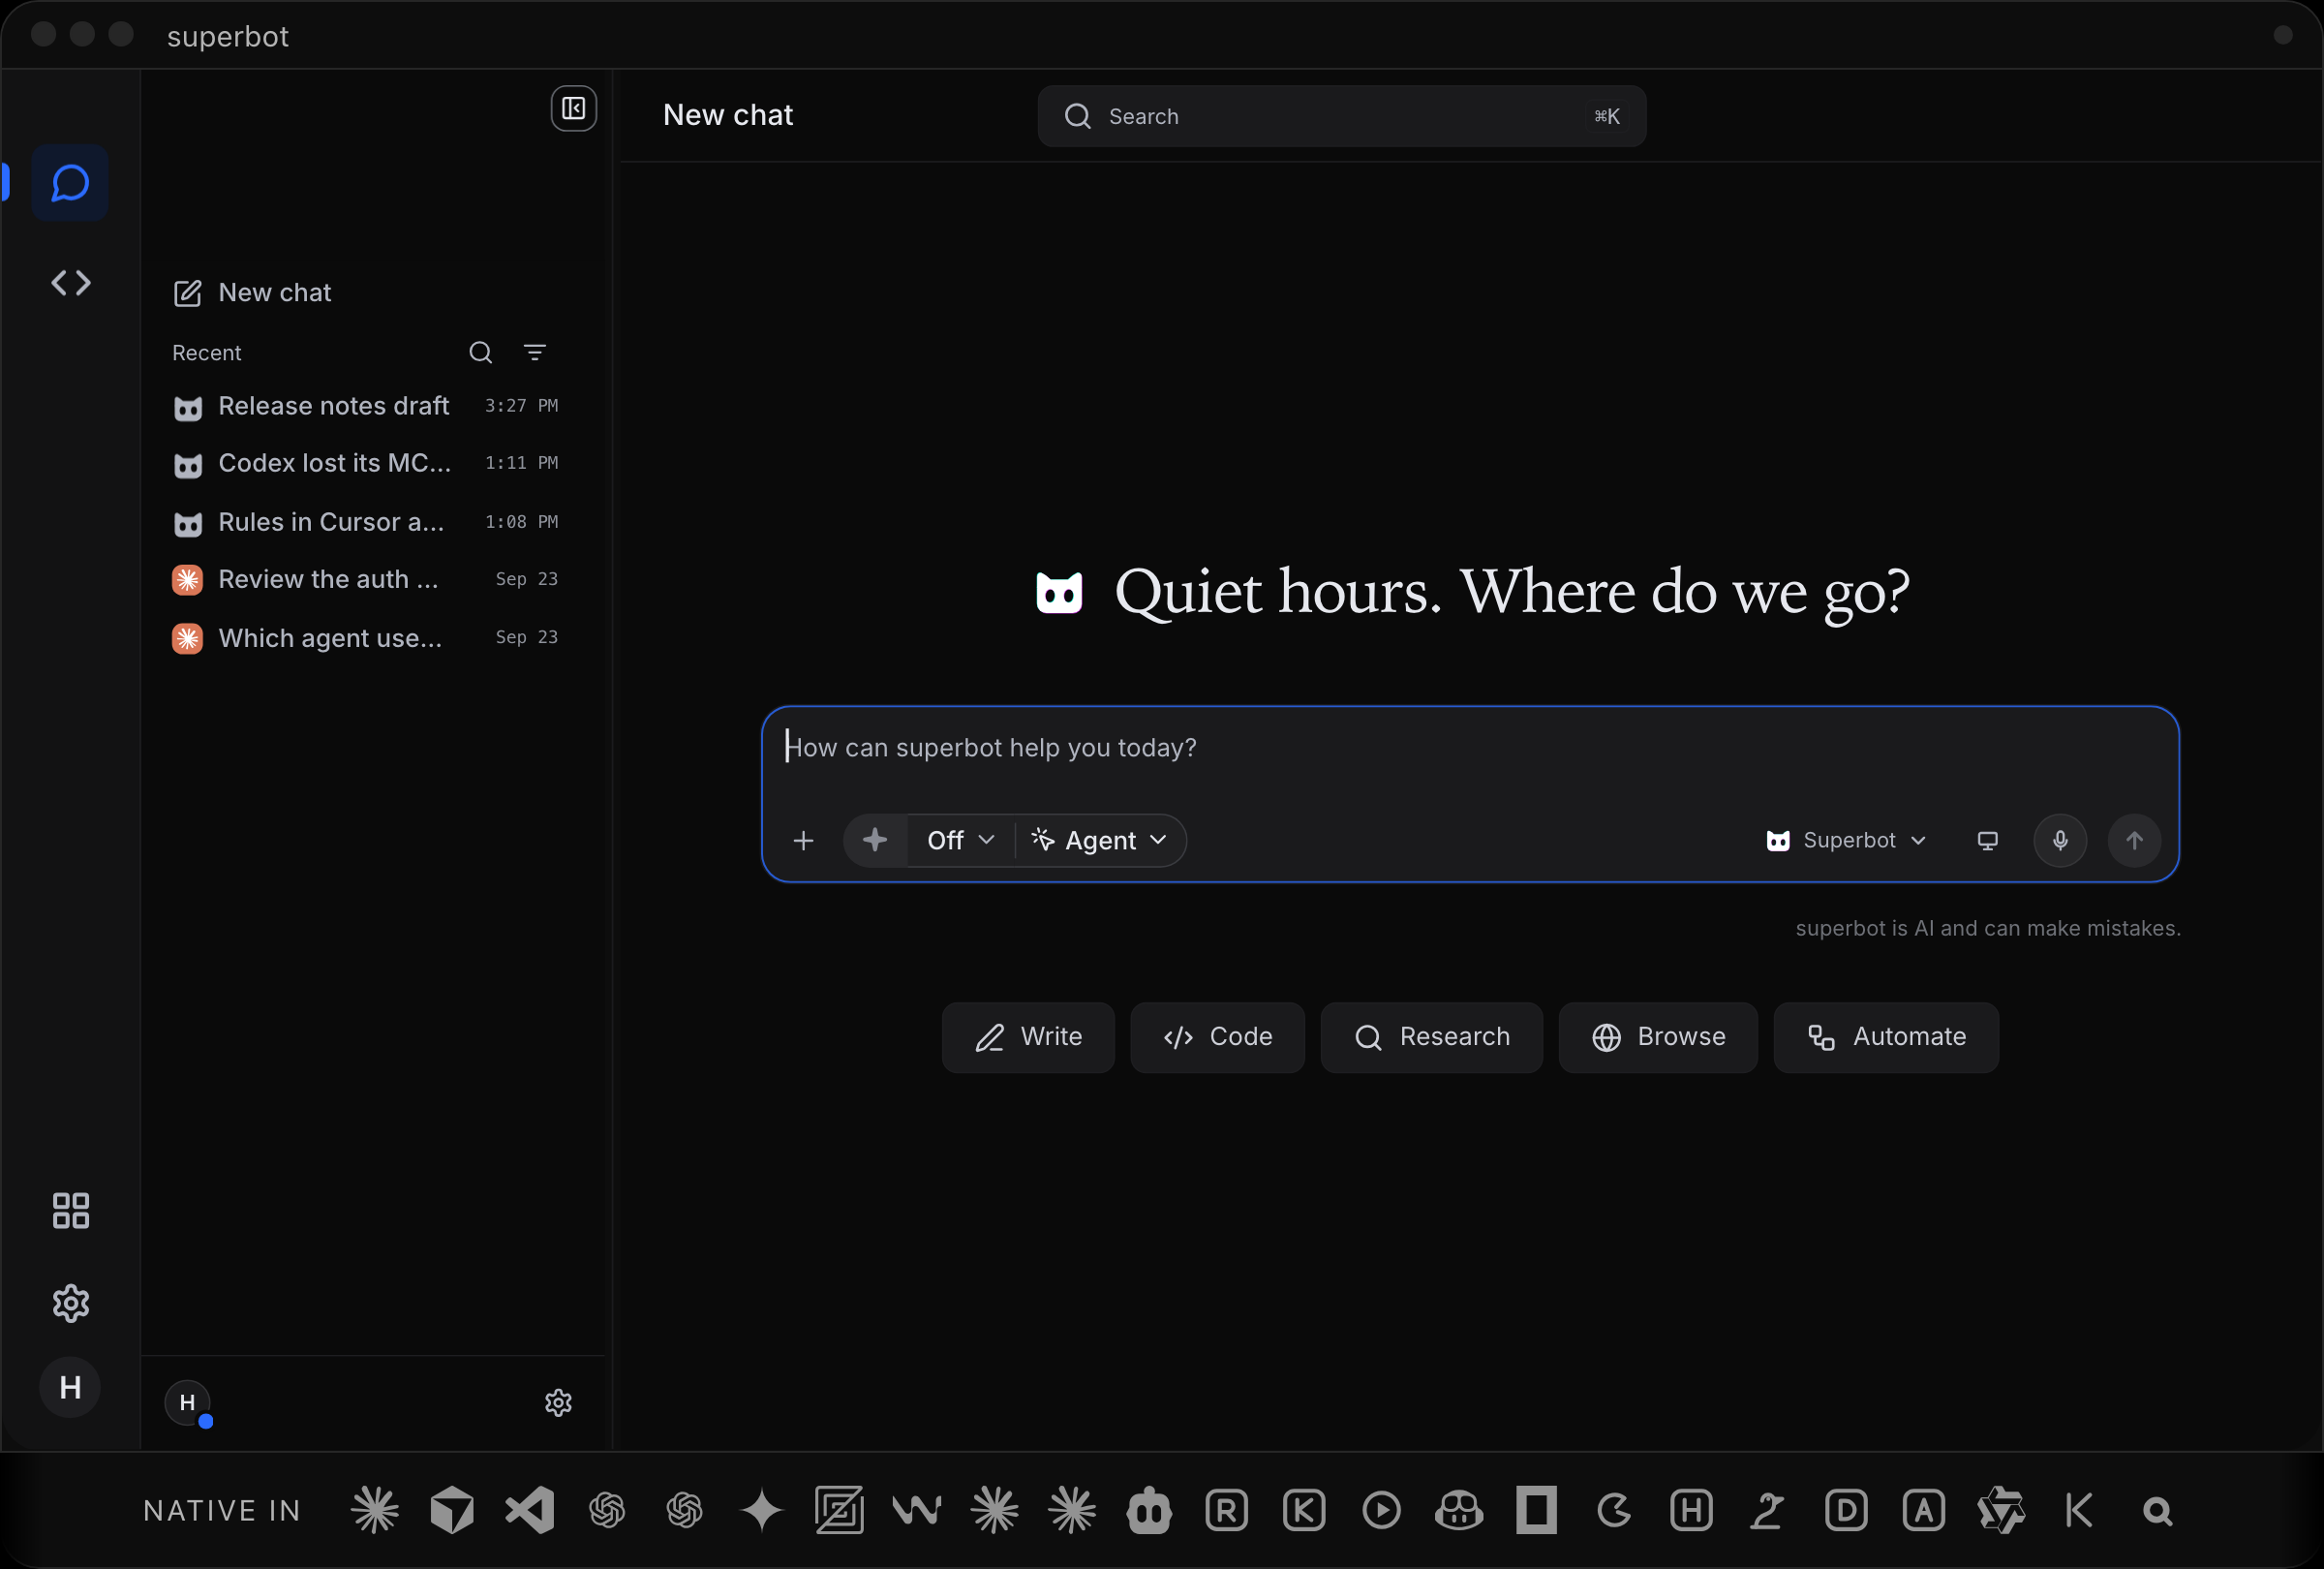Choose the Write quick action
Viewport: 2324px width, 1569px height.
coord(1028,1037)
